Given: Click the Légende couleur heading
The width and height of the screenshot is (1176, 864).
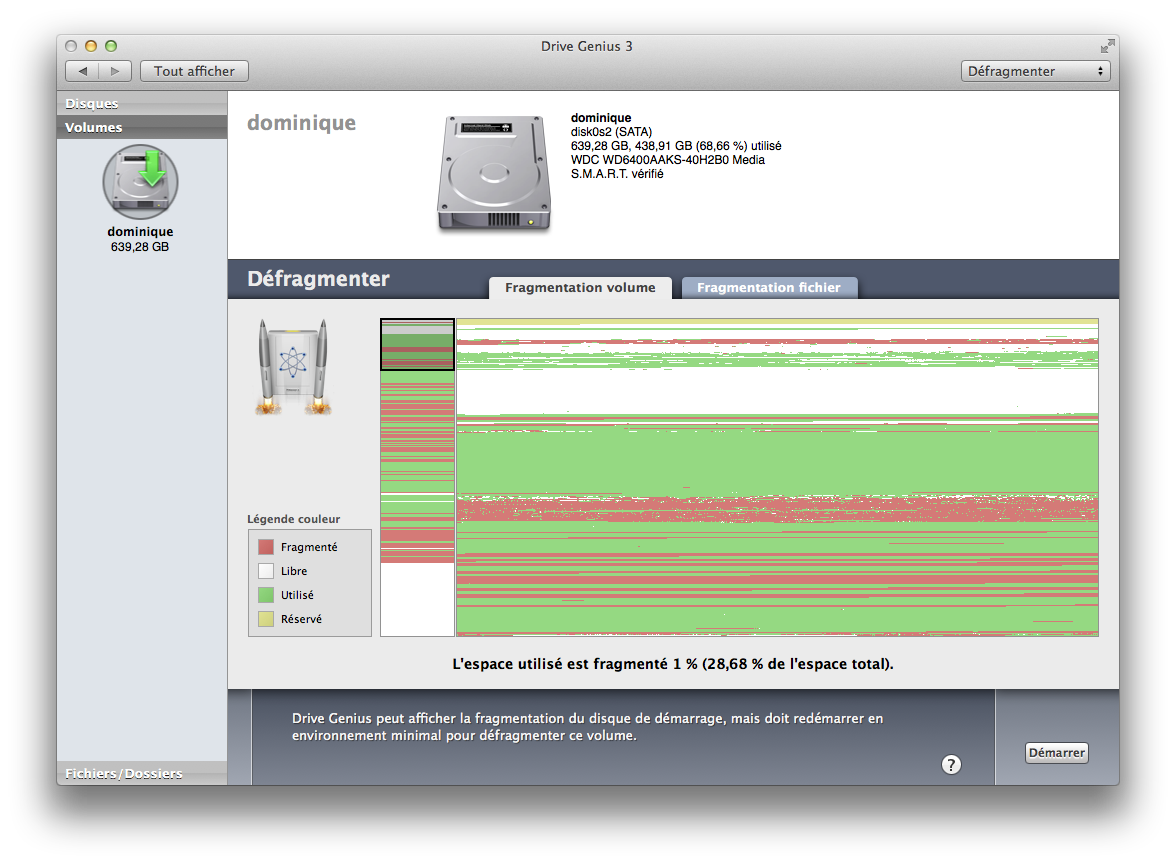Looking at the screenshot, I should click(x=293, y=519).
